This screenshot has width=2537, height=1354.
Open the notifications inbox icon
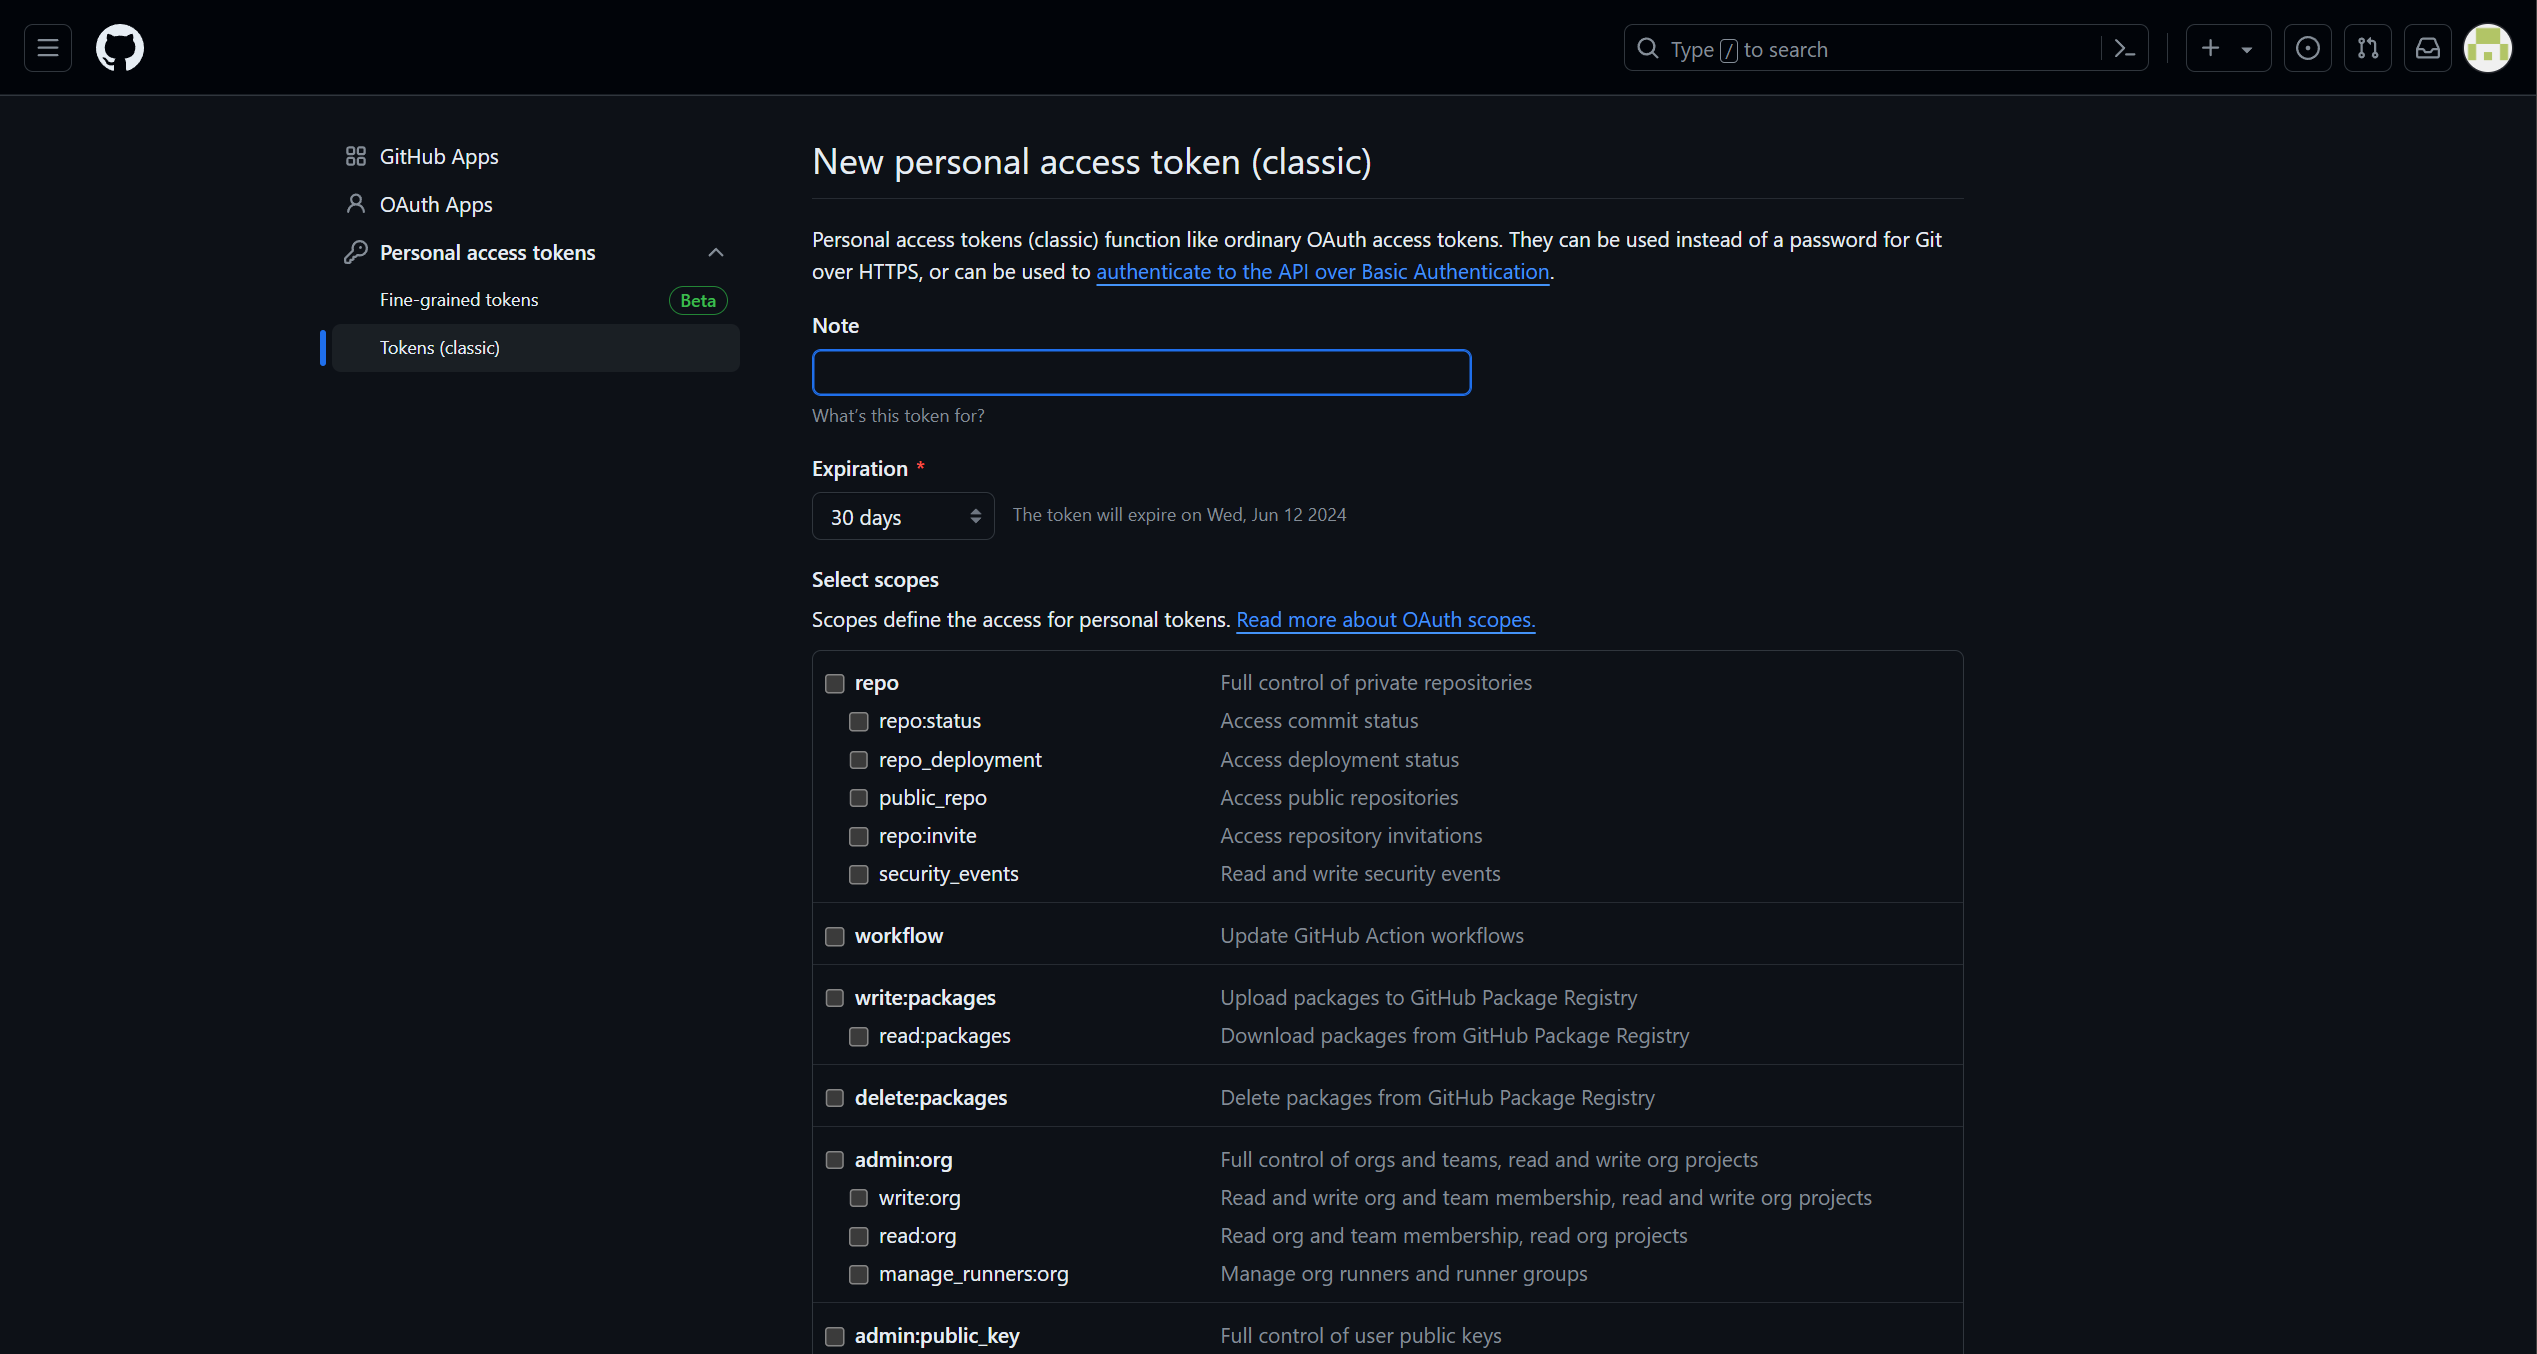pyautogui.click(x=2428, y=48)
